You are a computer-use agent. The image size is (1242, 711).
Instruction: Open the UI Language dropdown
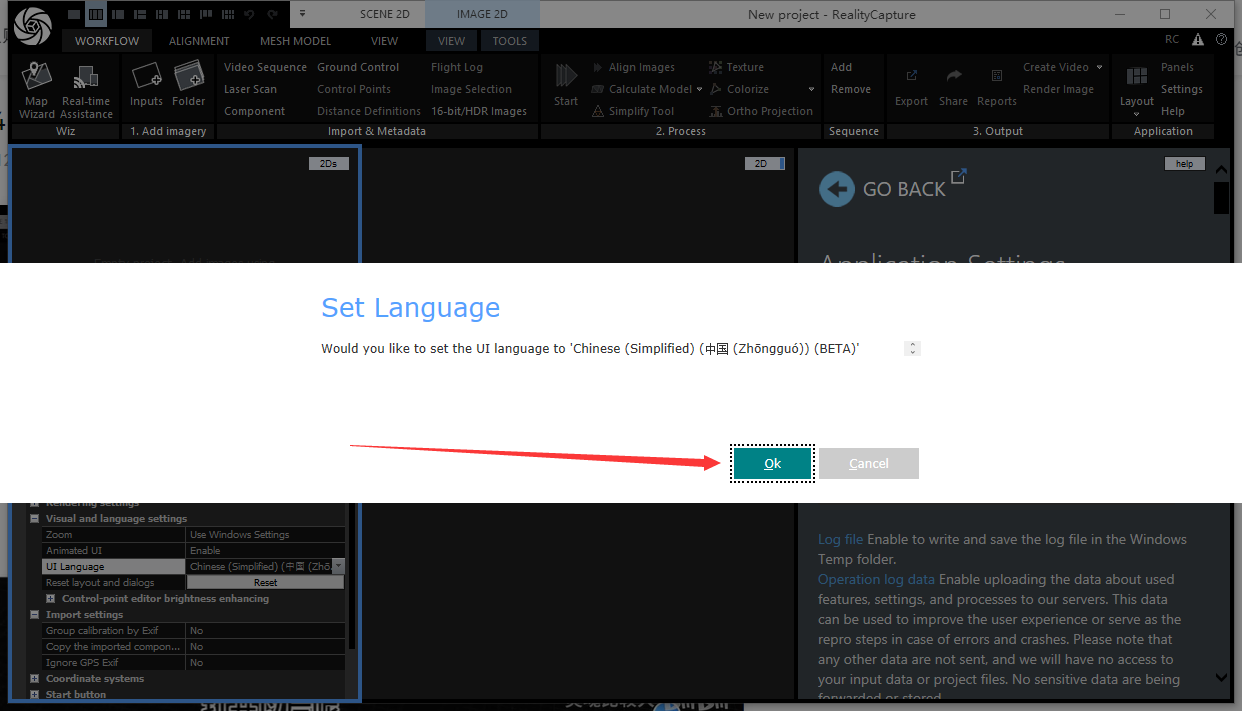tap(338, 566)
